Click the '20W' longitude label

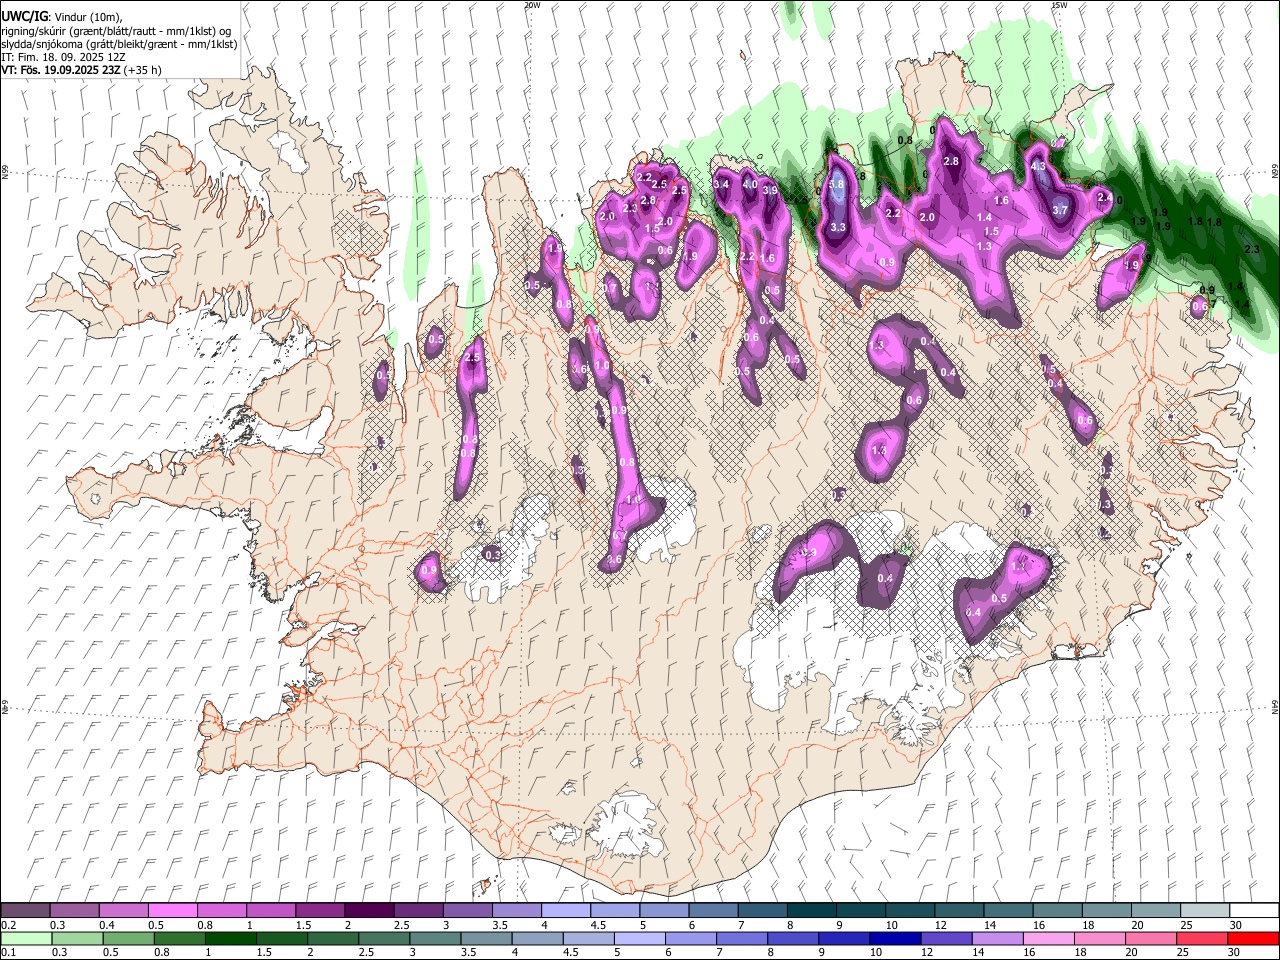(531, 5)
